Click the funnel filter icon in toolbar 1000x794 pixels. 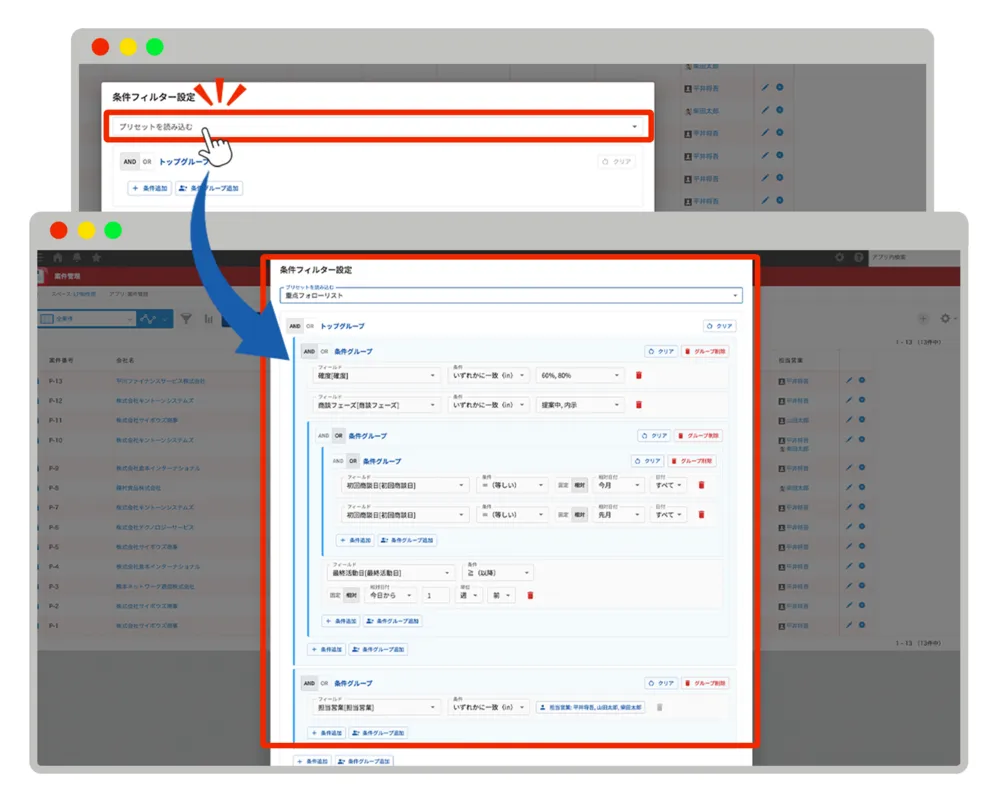pyautogui.click(x=186, y=319)
